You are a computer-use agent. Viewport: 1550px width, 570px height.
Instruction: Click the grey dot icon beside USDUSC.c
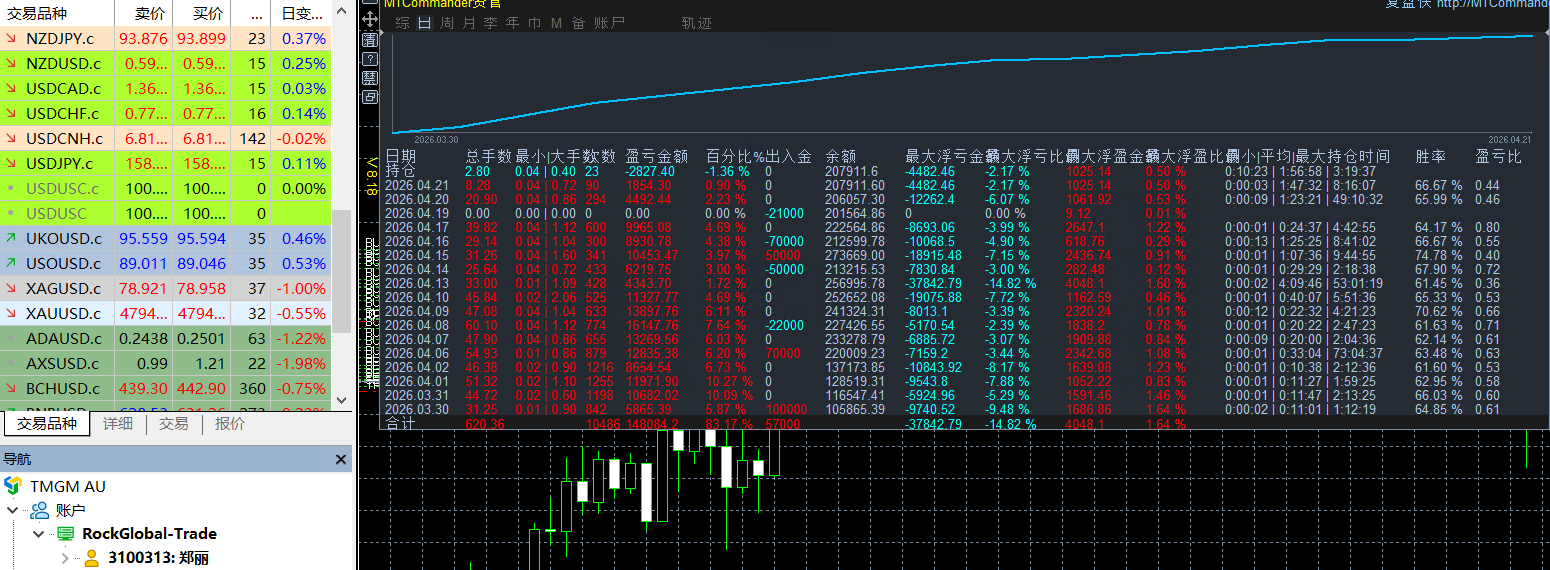[x=11, y=189]
